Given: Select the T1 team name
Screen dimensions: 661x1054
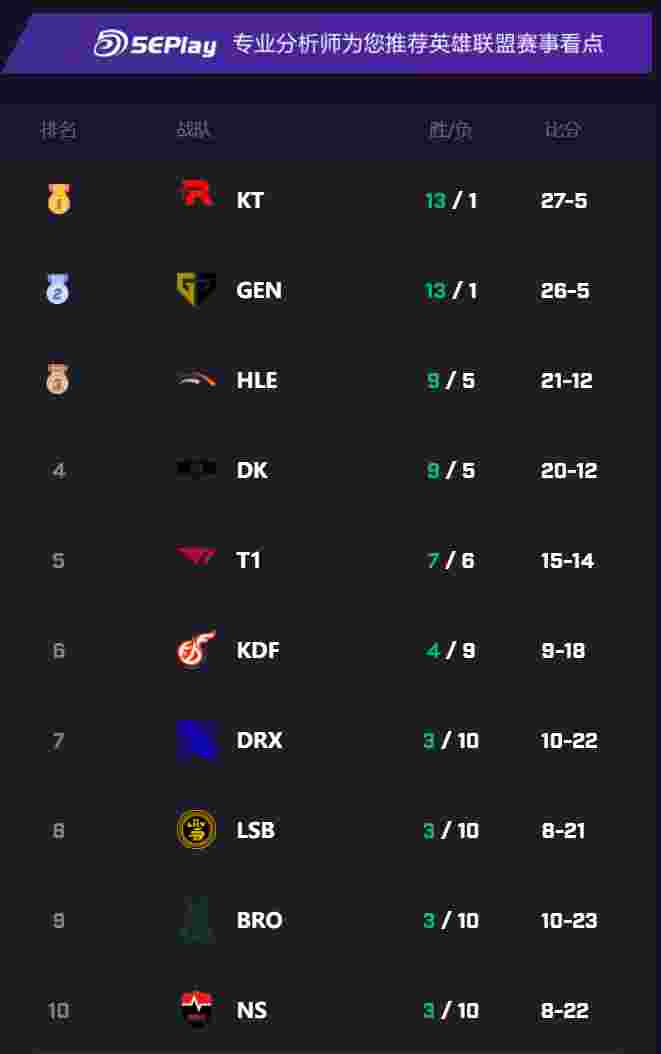Looking at the screenshot, I should point(248,560).
